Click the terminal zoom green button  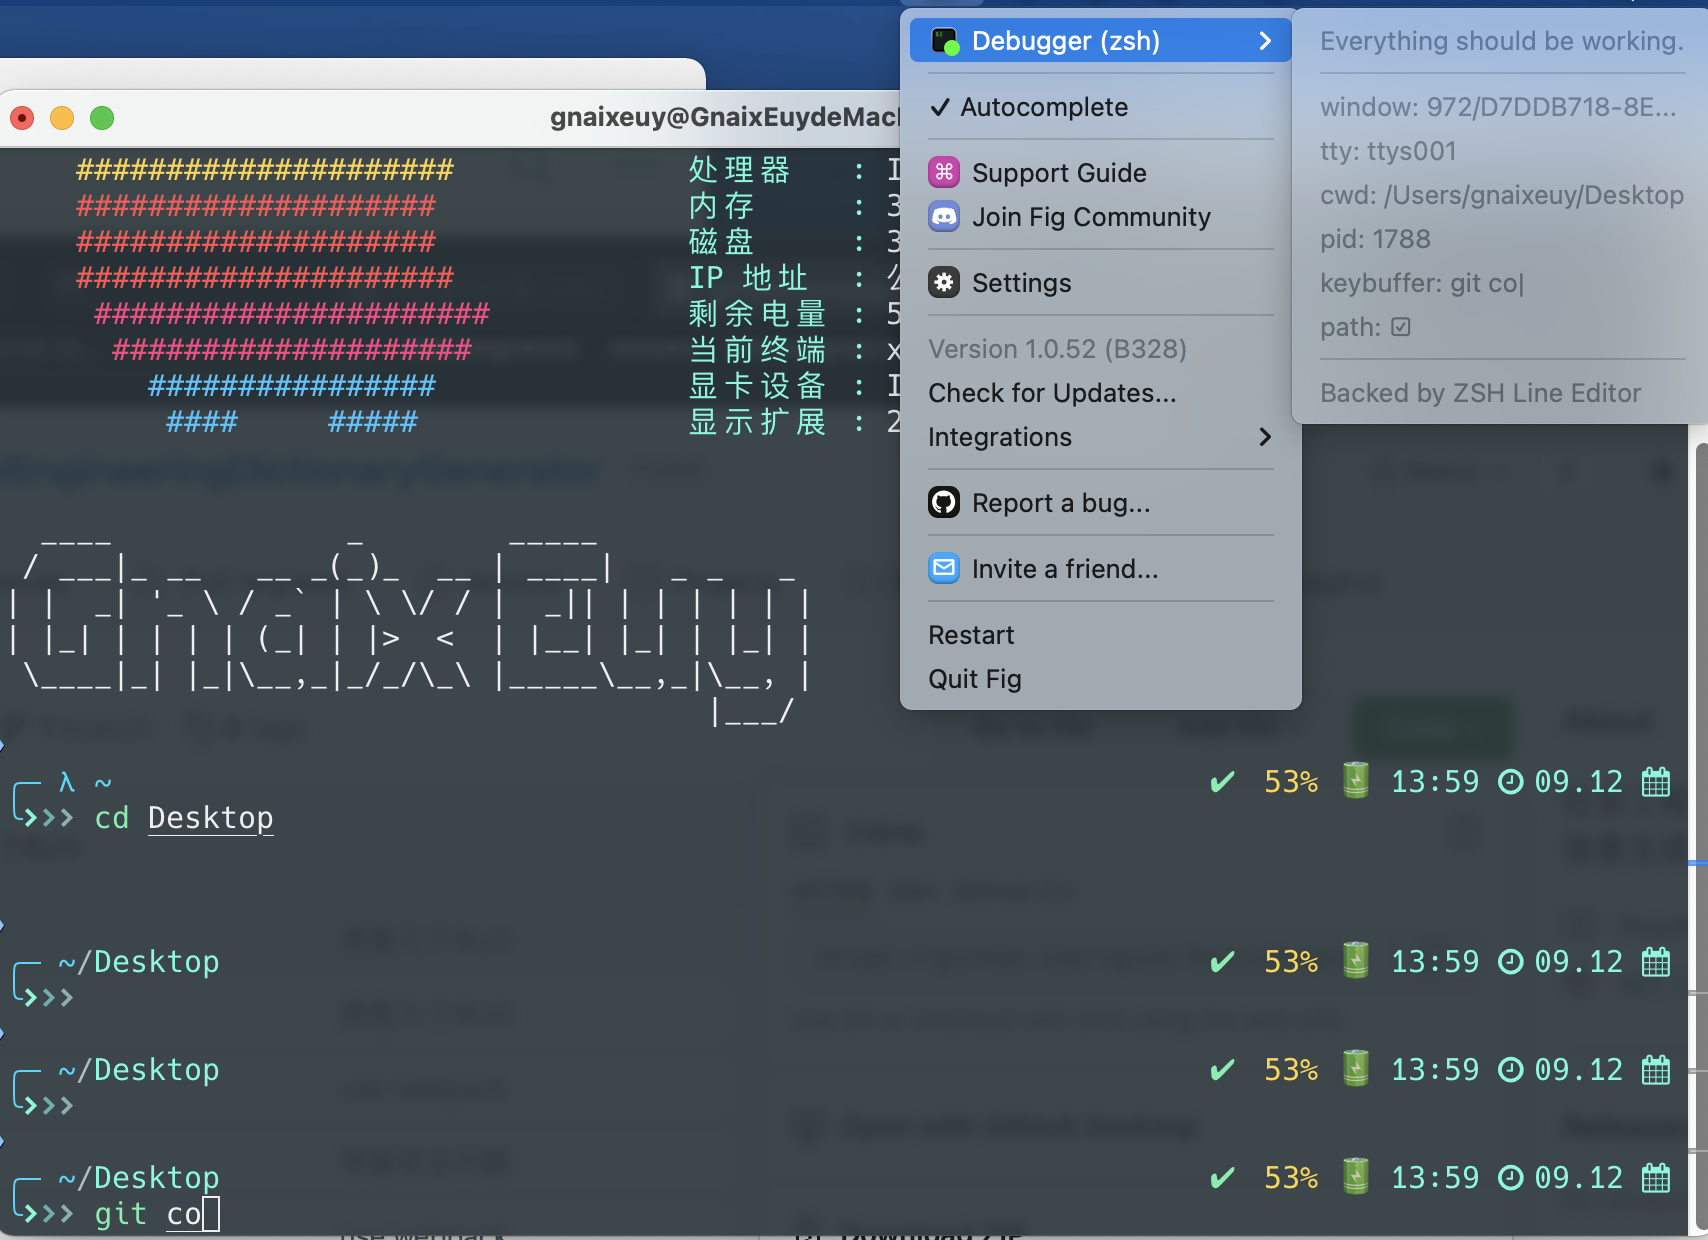click(x=102, y=118)
